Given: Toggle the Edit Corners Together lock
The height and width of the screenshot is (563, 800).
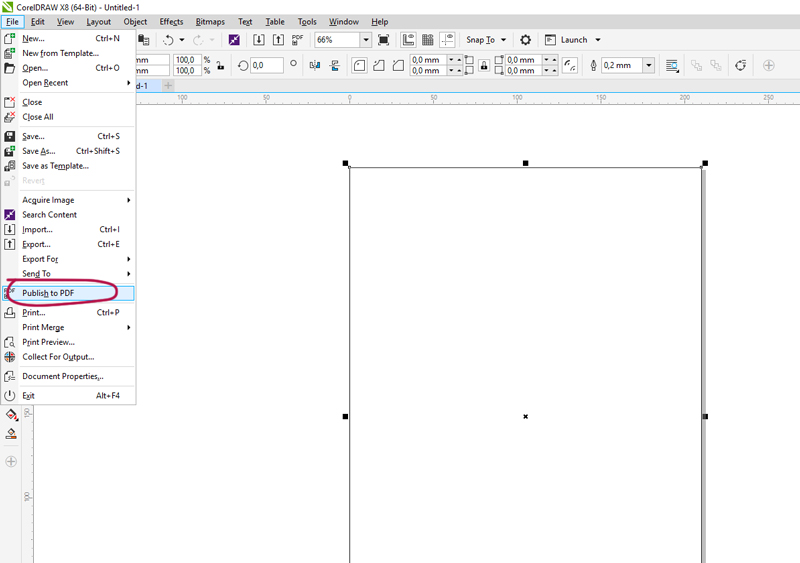Looking at the screenshot, I should coord(484,65).
